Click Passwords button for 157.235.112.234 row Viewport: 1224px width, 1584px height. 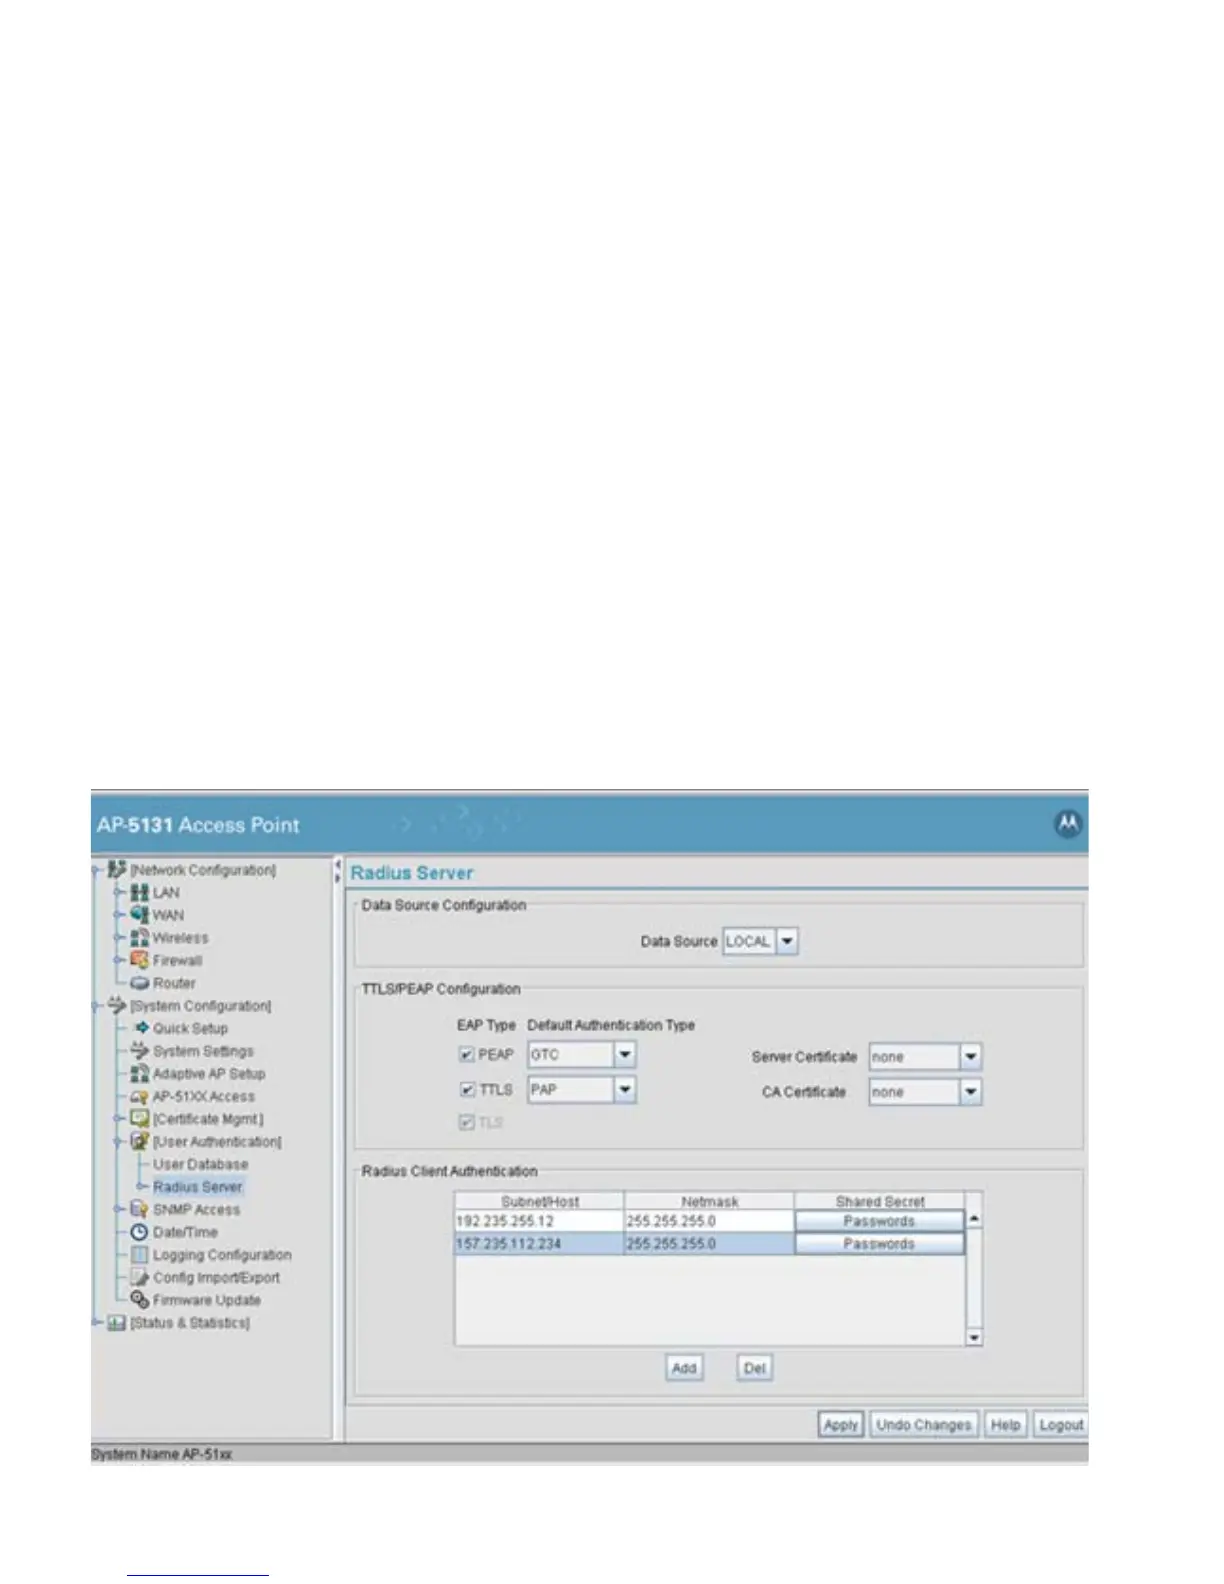[x=879, y=1244]
